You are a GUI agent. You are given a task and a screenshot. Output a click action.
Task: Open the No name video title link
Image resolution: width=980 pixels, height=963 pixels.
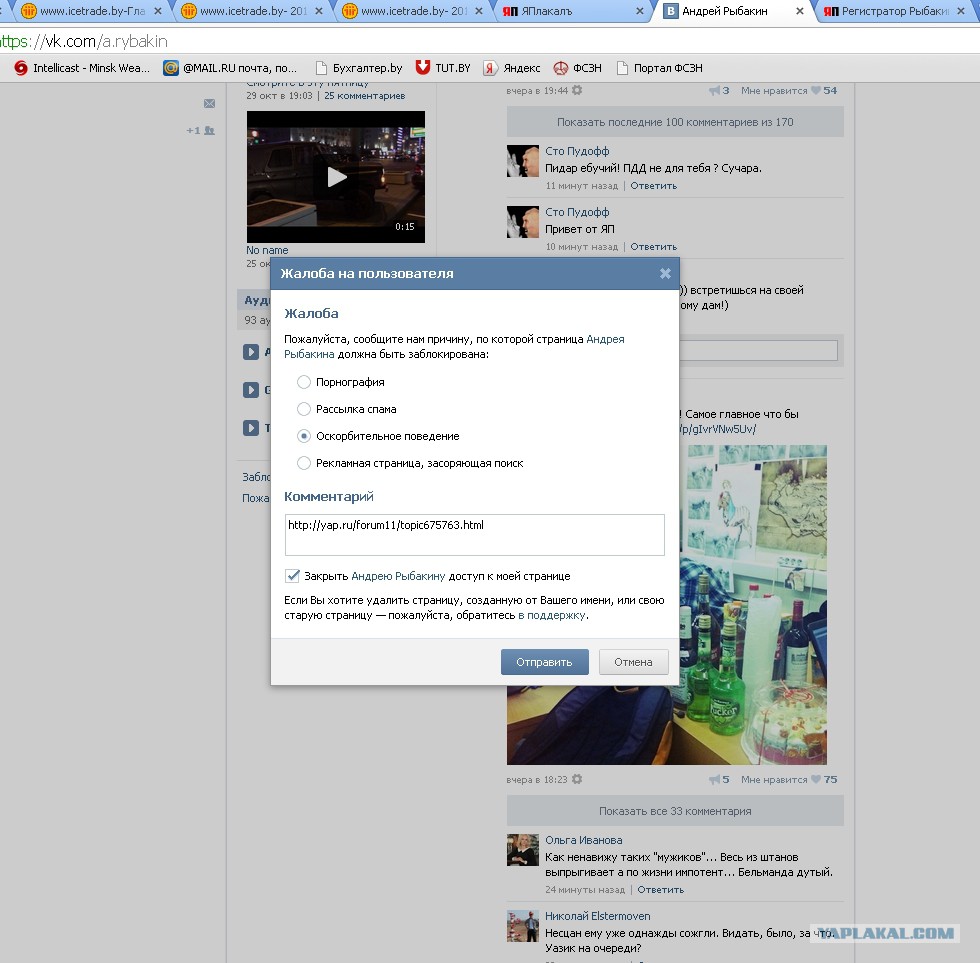click(267, 250)
